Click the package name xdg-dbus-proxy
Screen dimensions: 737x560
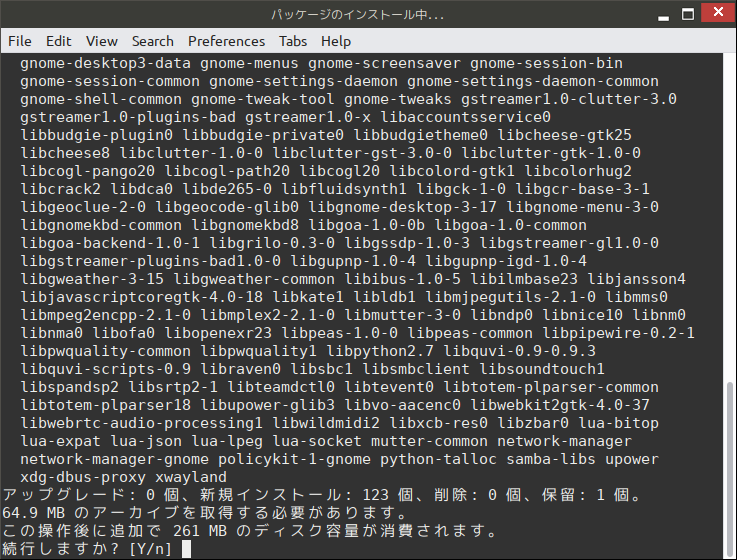coord(83,477)
